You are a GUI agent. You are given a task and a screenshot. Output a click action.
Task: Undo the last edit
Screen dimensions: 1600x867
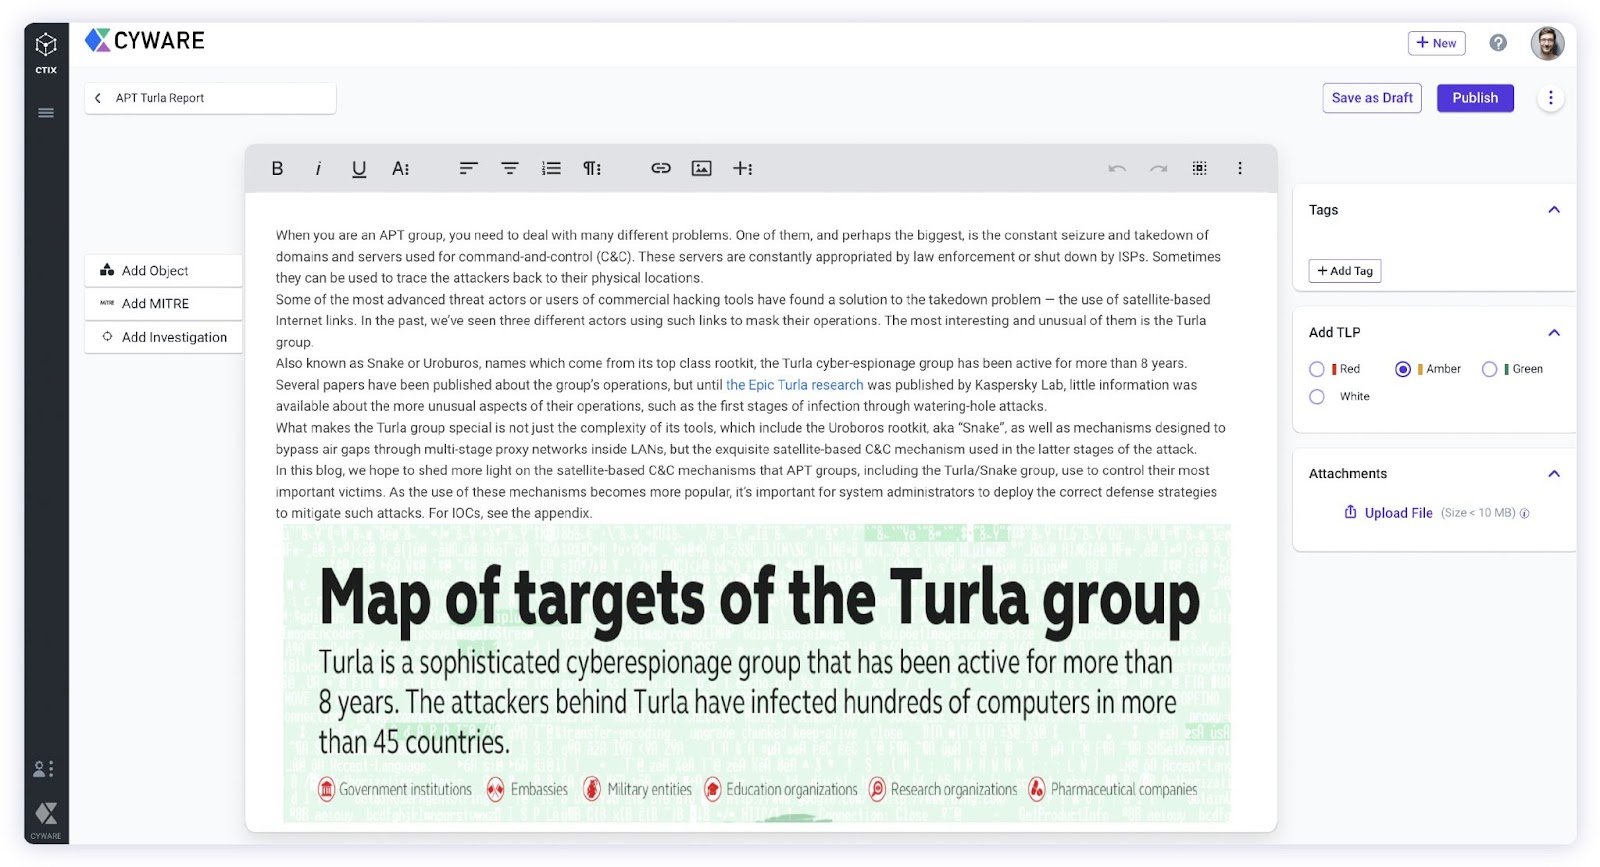pyautogui.click(x=1117, y=169)
